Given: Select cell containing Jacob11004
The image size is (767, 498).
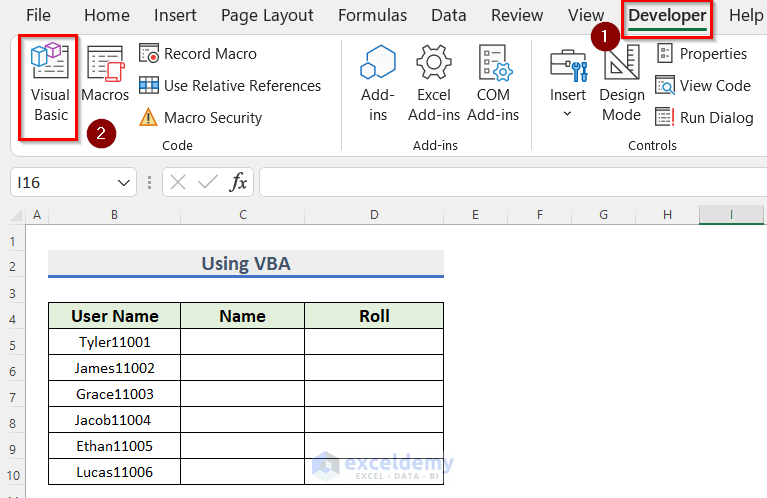Looking at the screenshot, I should coord(114,420).
